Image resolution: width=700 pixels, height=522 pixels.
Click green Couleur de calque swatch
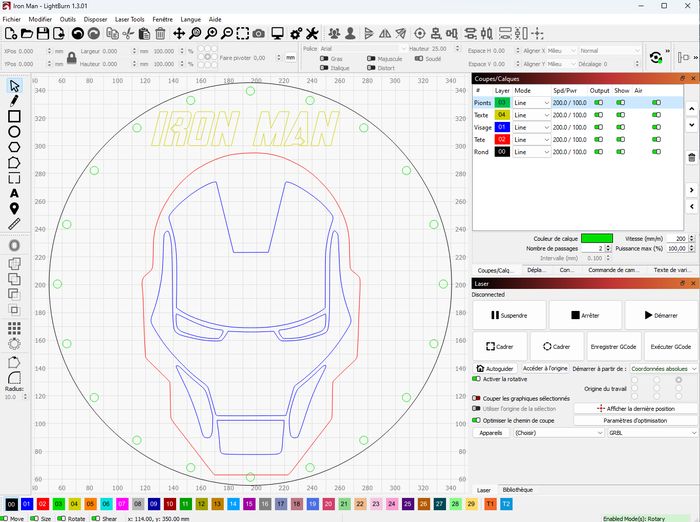(597, 238)
